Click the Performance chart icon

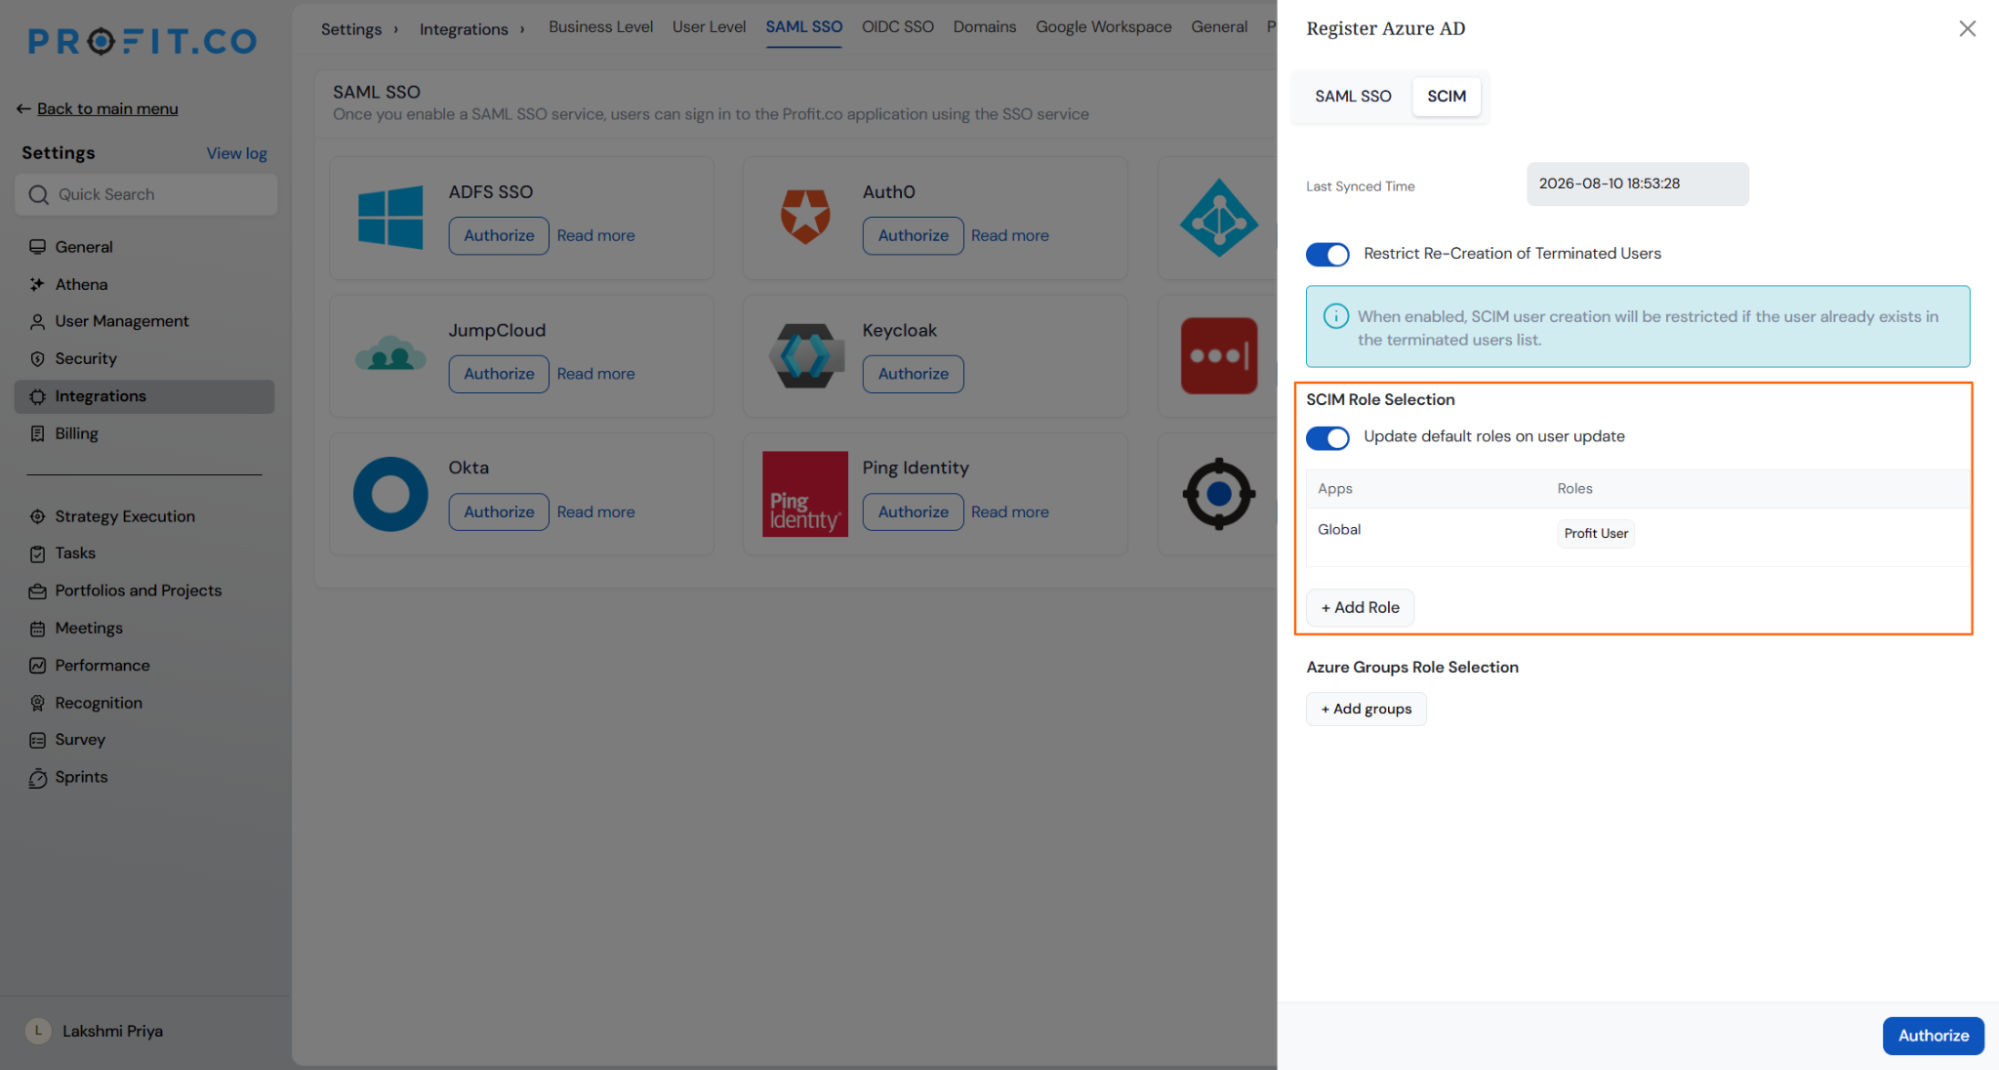pyautogui.click(x=37, y=666)
